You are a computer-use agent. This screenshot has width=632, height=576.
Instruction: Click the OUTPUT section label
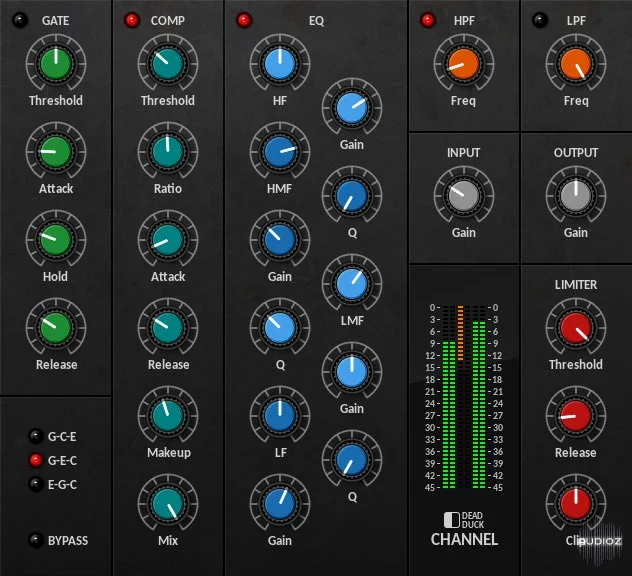tap(576, 153)
